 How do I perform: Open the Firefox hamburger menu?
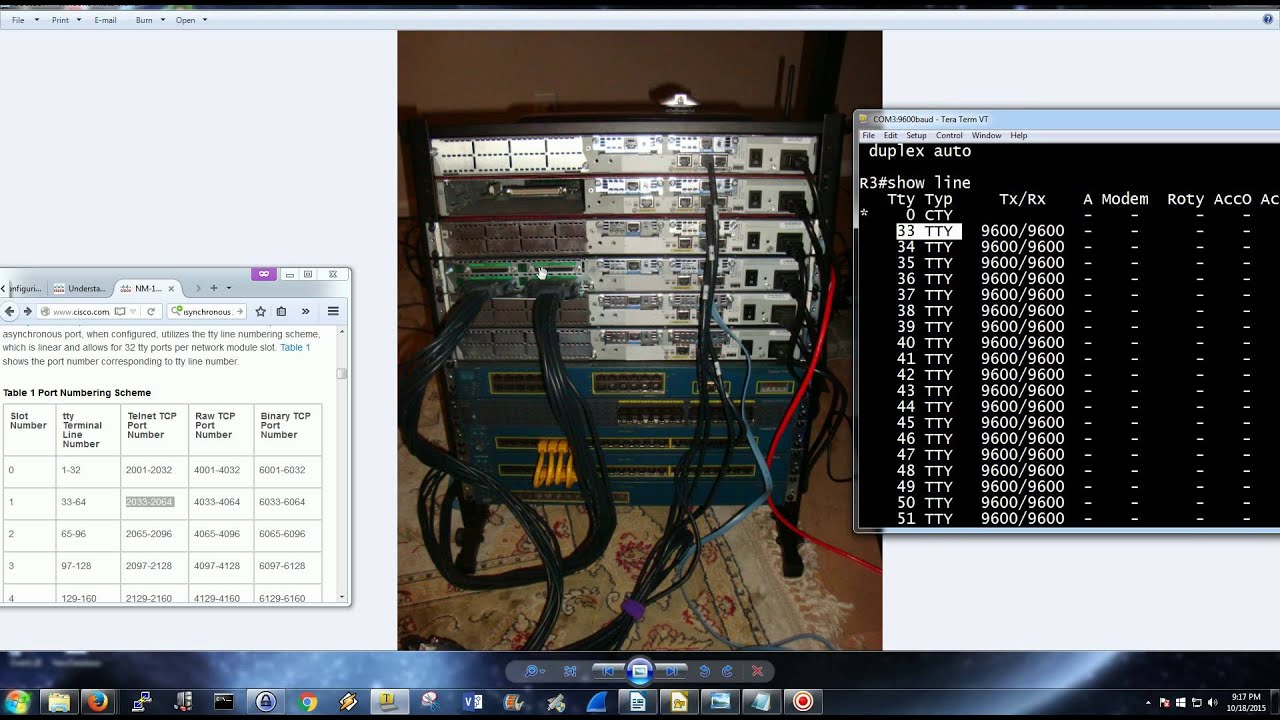tap(333, 311)
